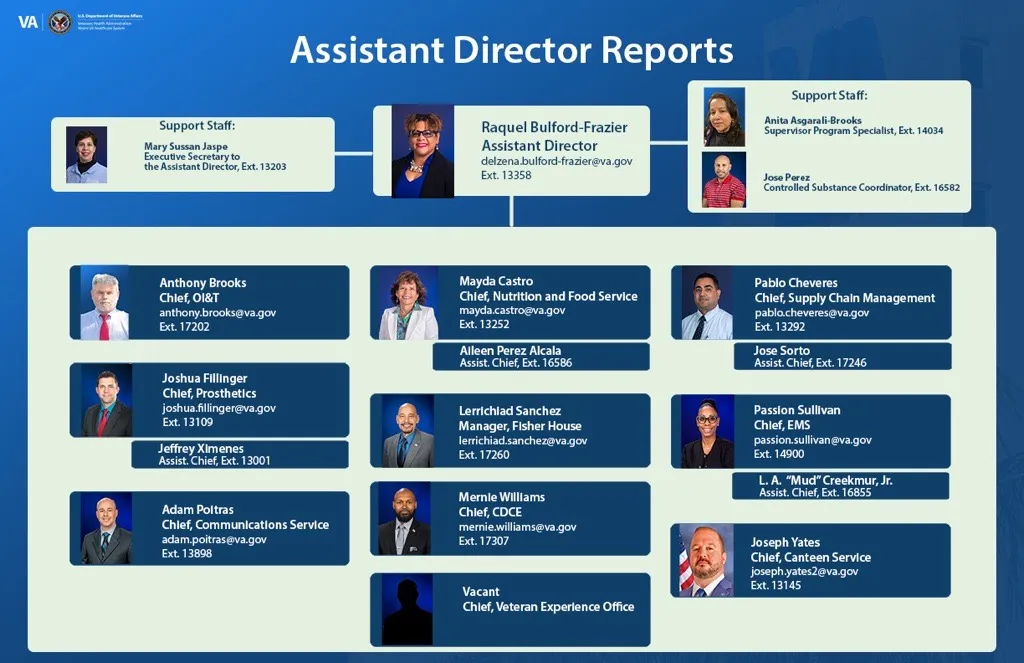Click Passion Sullivan's photo
Screen dimensions: 1024x663
click(708, 432)
